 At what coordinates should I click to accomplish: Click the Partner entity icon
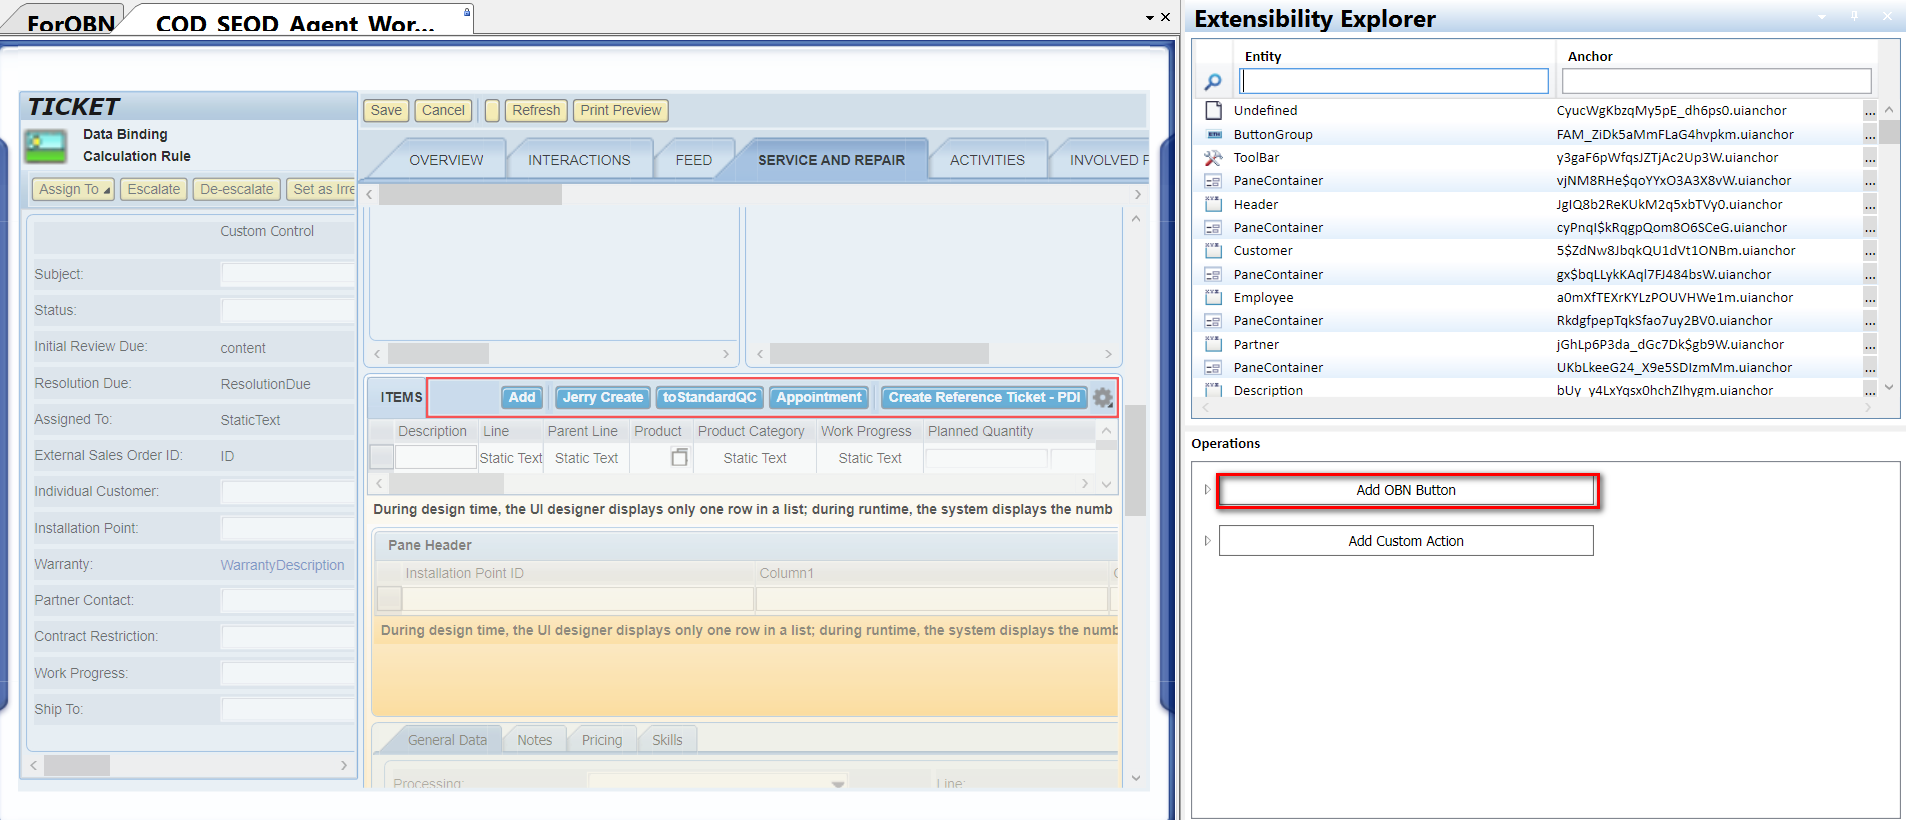[1213, 344]
